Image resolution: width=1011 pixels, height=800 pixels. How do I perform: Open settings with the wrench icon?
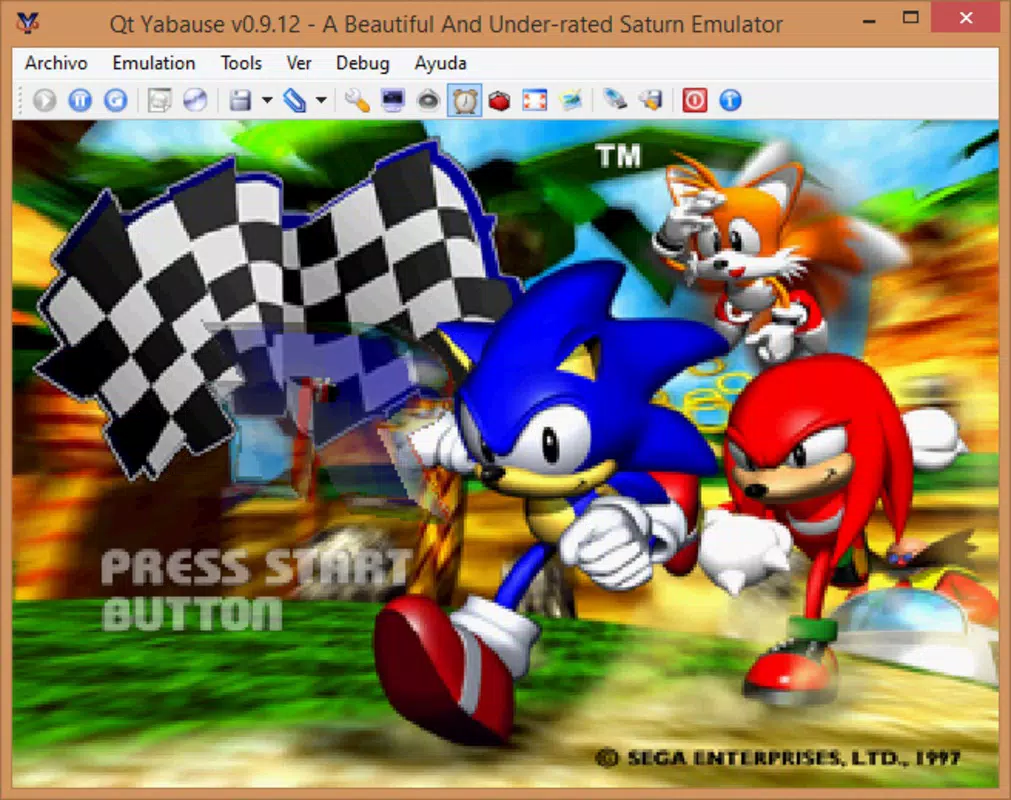[357, 101]
